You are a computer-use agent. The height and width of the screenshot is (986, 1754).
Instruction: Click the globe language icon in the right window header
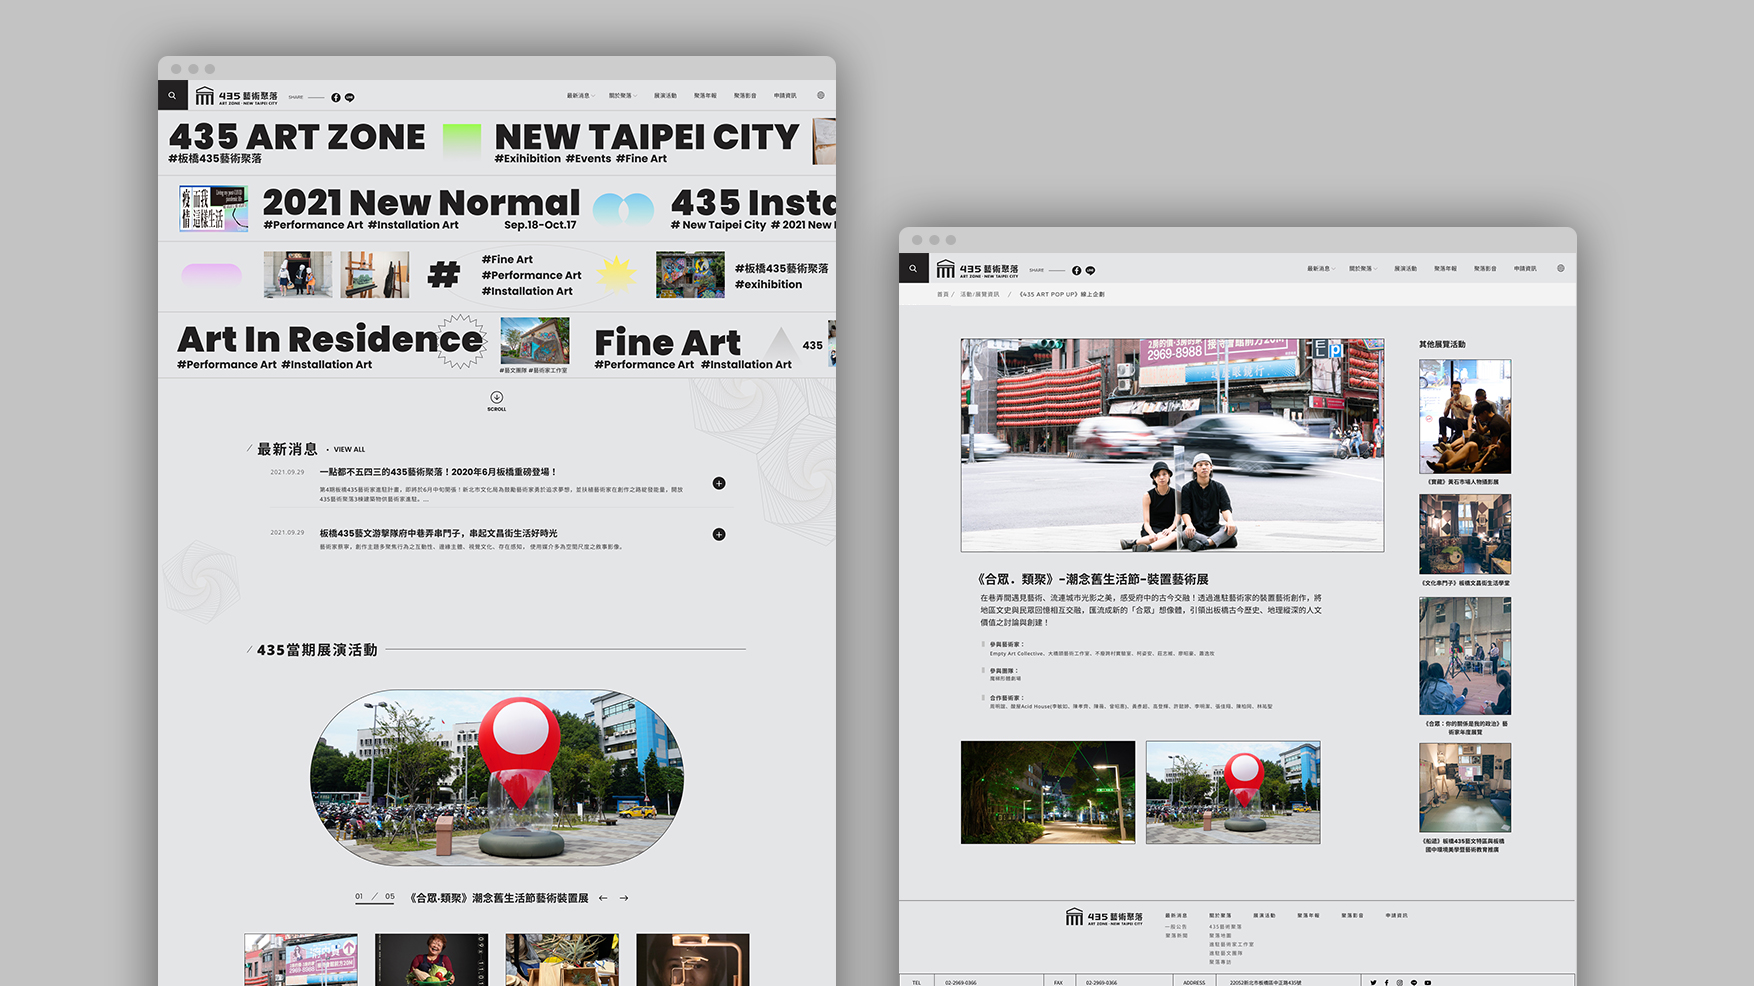point(1560,268)
